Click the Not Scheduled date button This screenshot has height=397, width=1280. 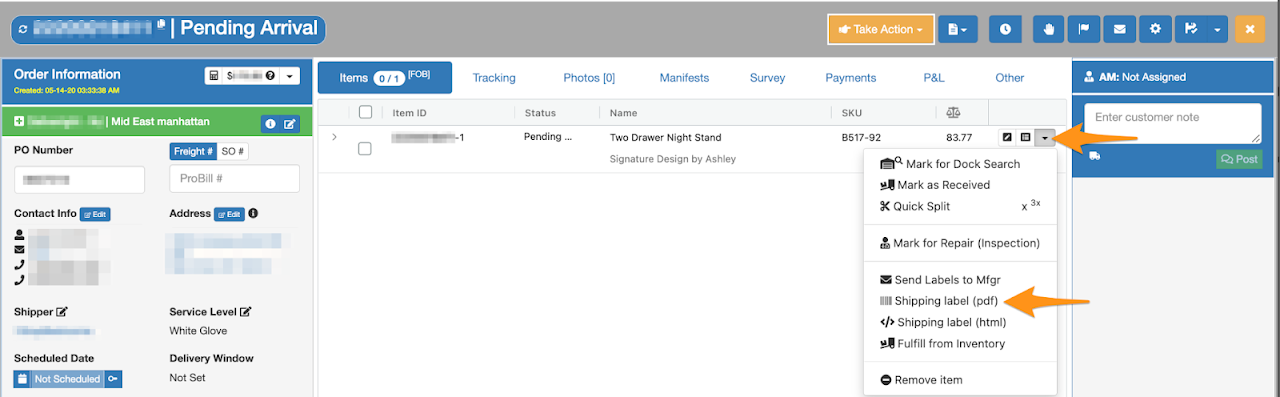(67, 379)
